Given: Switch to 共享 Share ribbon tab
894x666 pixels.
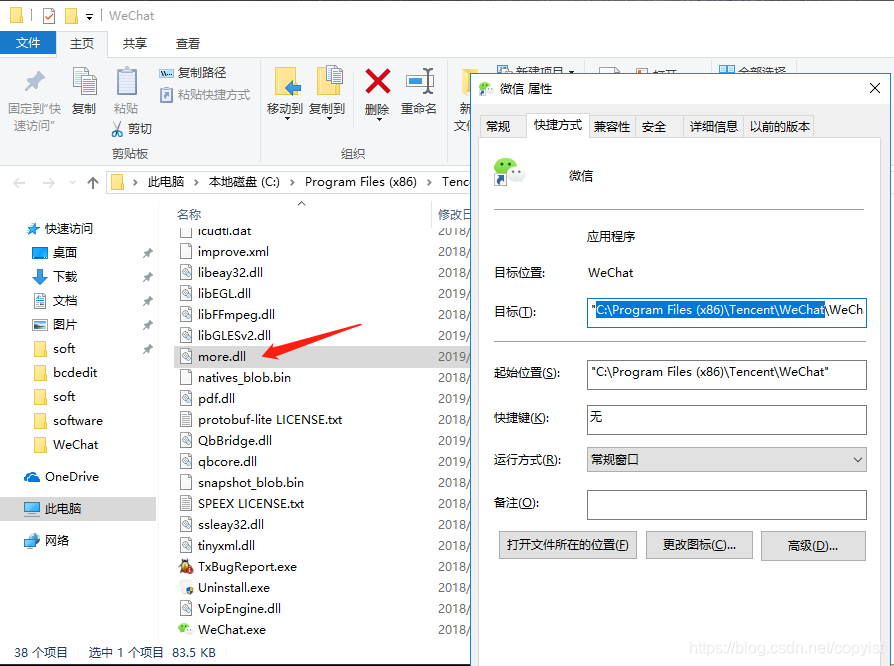Looking at the screenshot, I should [135, 43].
